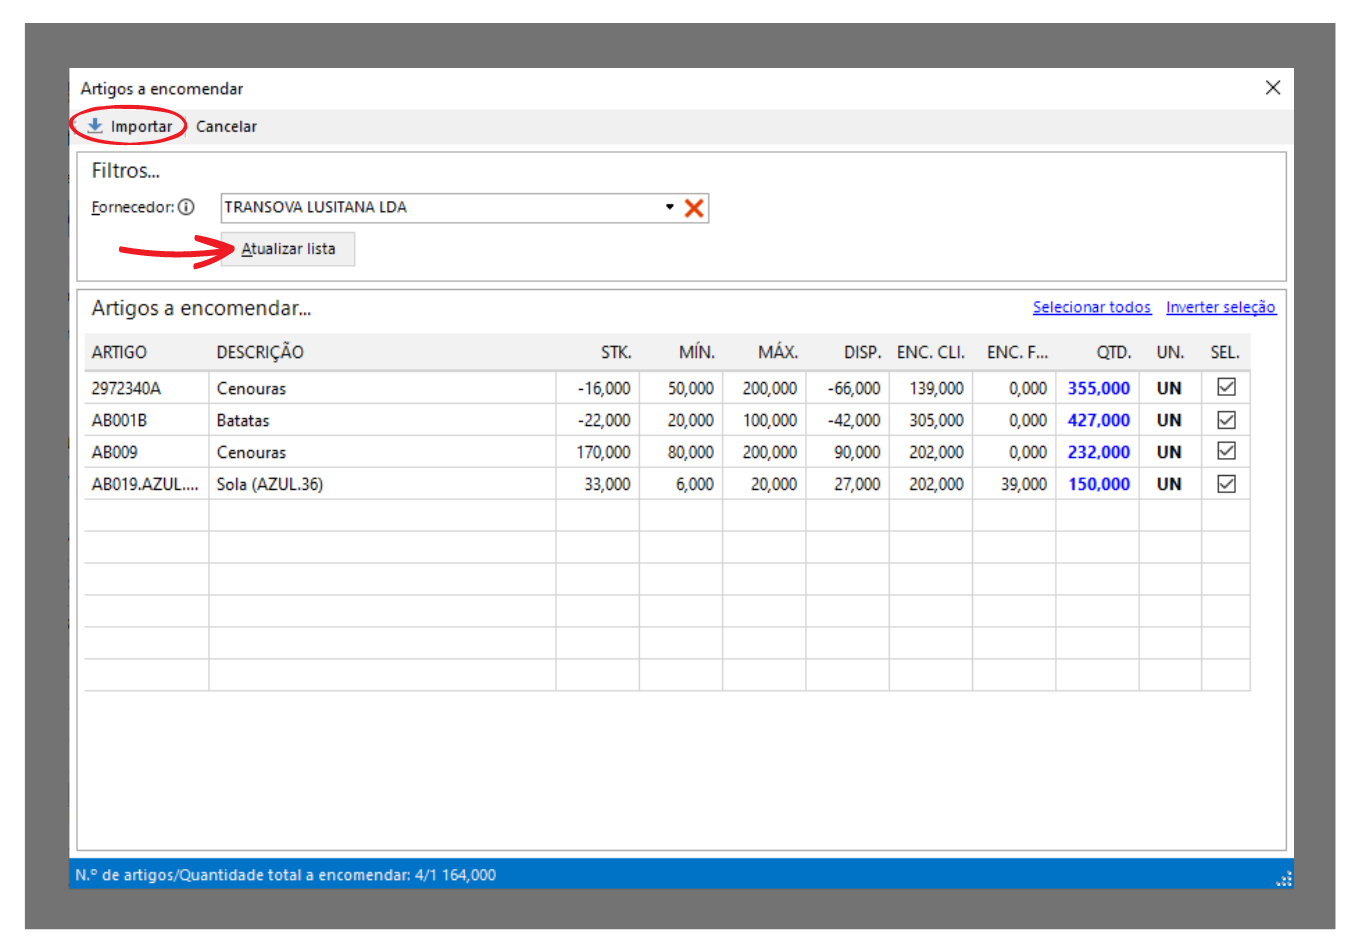Click Cancelar in the toolbar
This screenshot has width=1353, height=947.
tap(226, 127)
